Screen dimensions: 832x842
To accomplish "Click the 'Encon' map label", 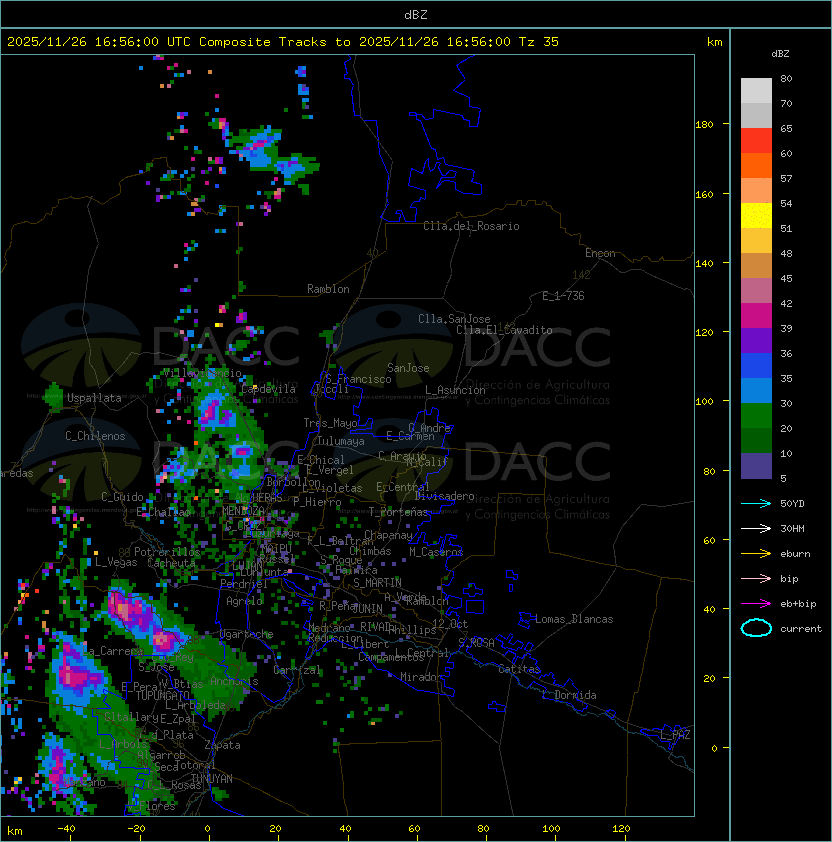I will 600,253.
